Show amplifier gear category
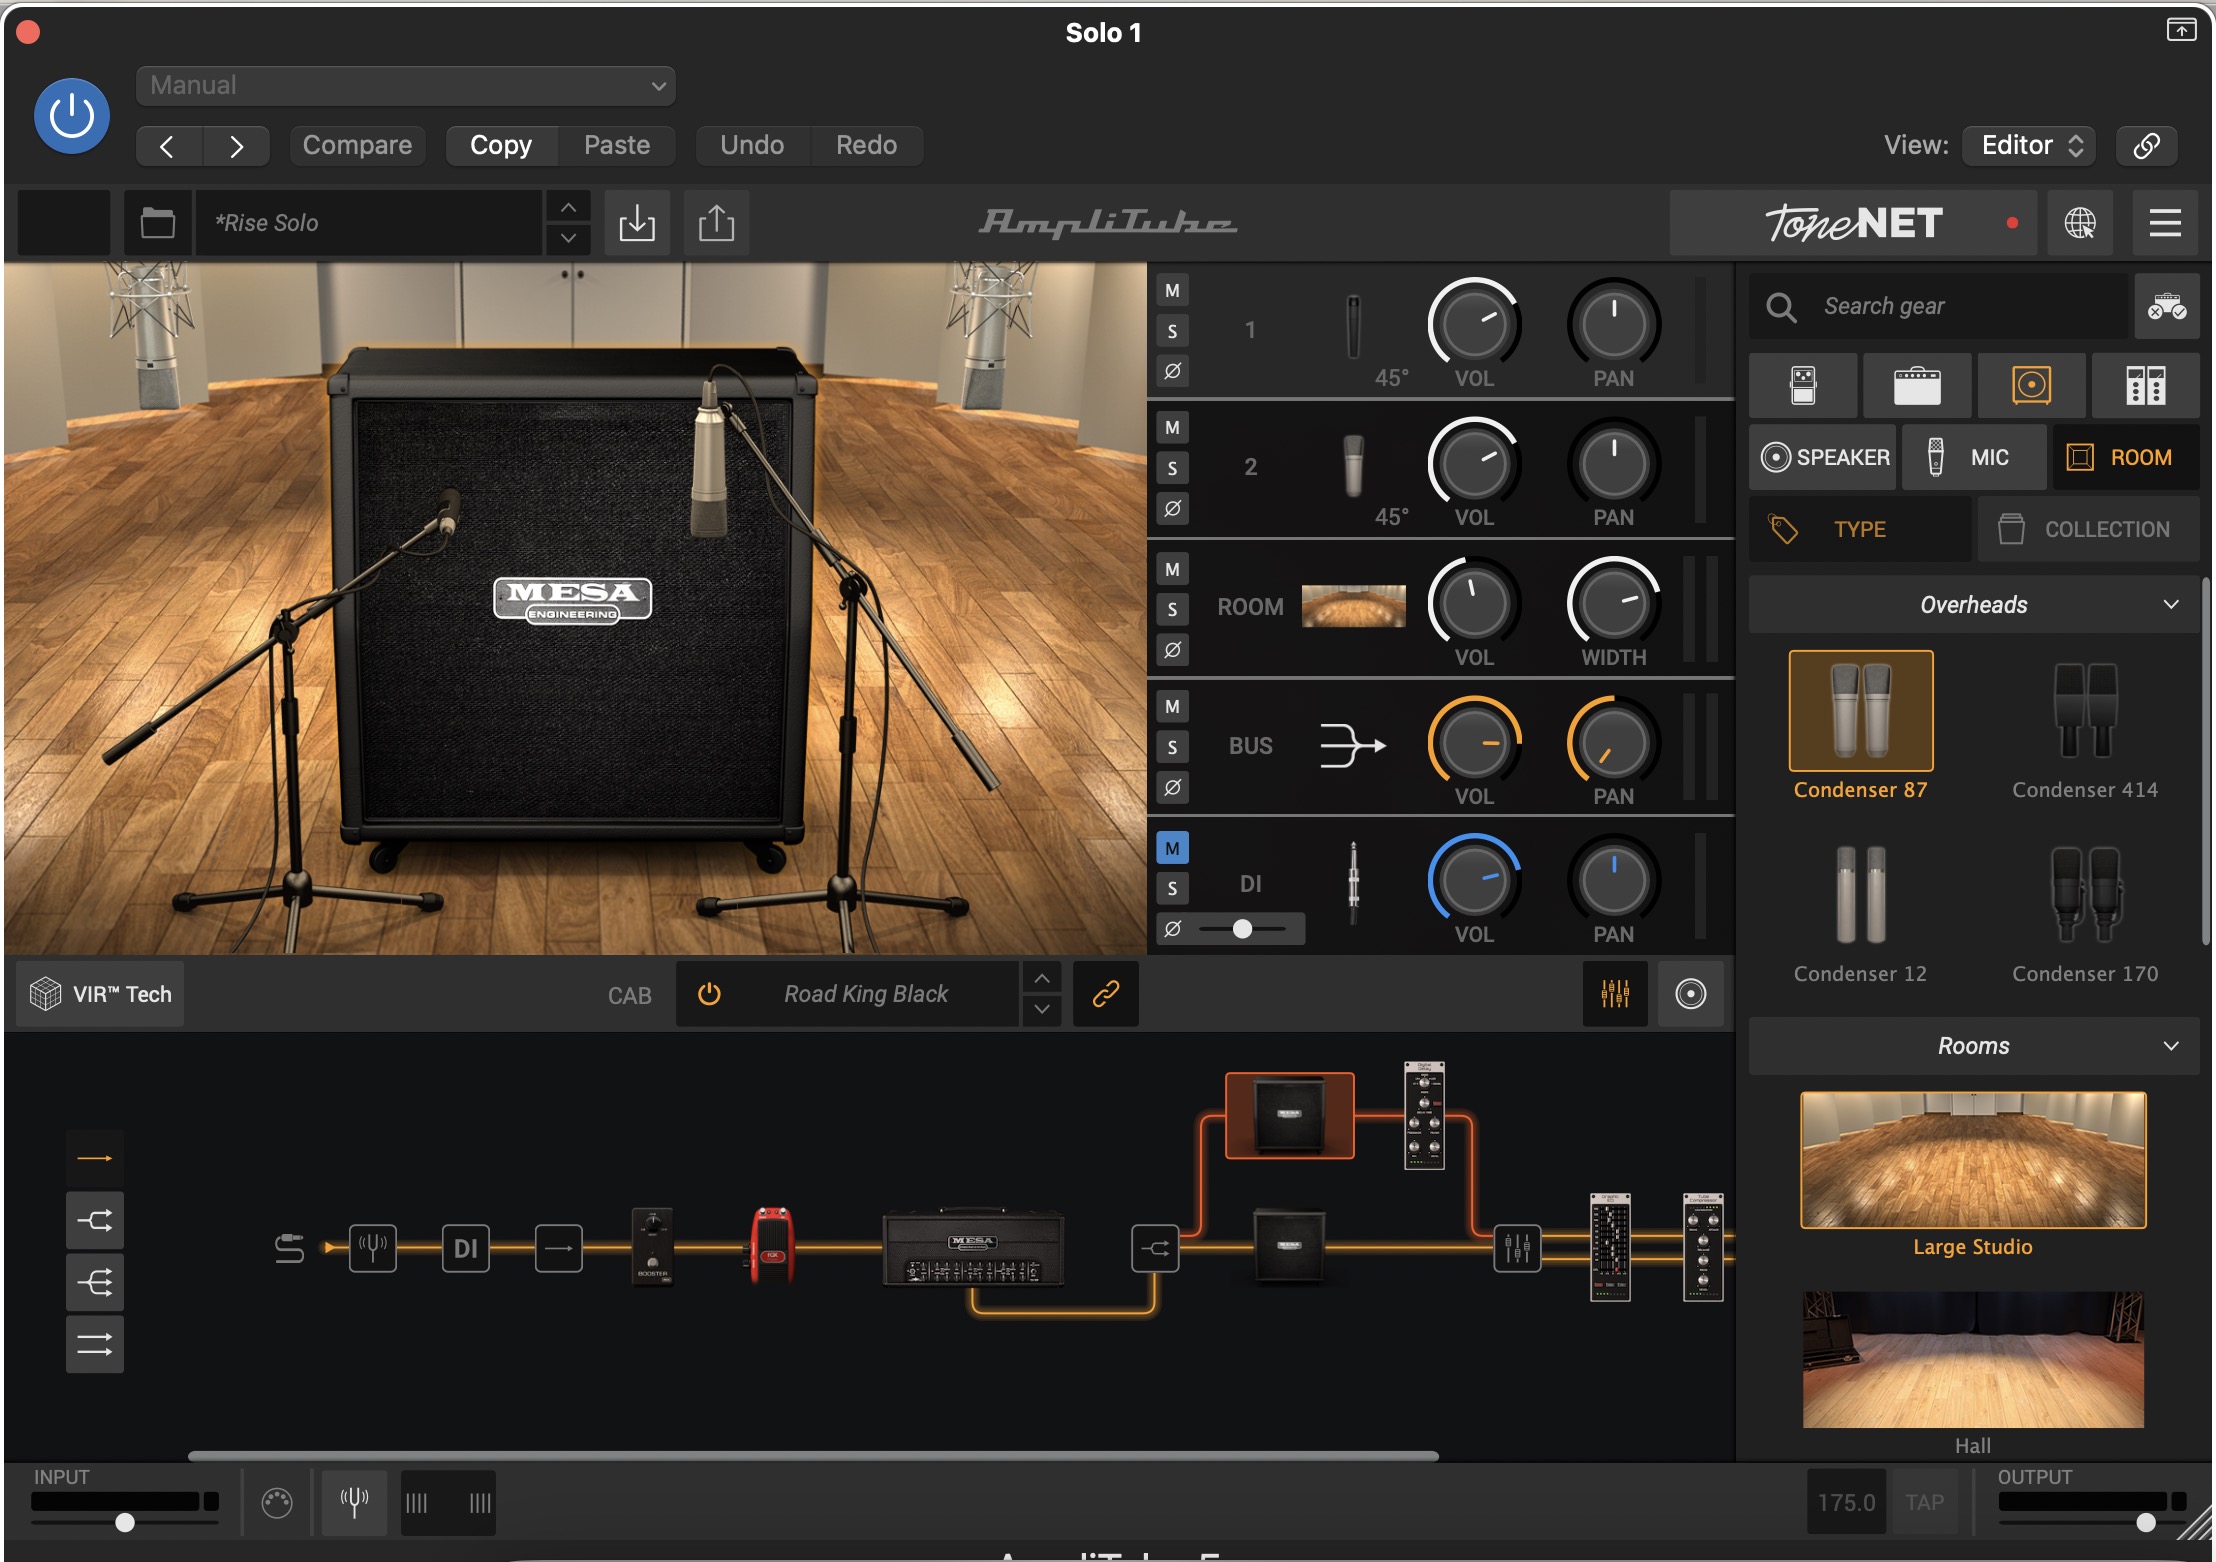Screen dimensions: 2216x1562 (x=1917, y=385)
